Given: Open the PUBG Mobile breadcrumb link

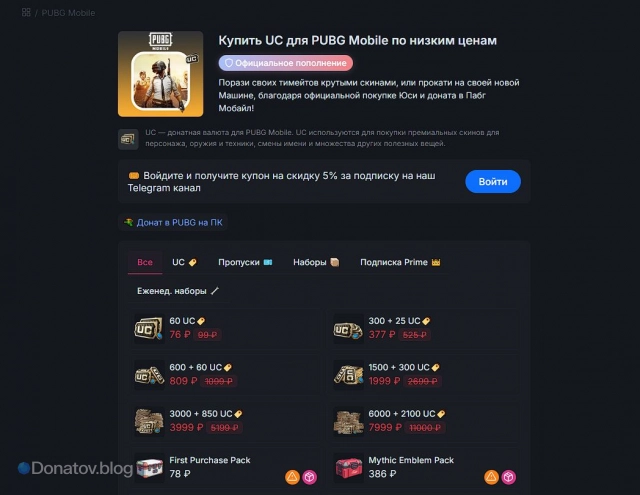Looking at the screenshot, I should (68, 13).
